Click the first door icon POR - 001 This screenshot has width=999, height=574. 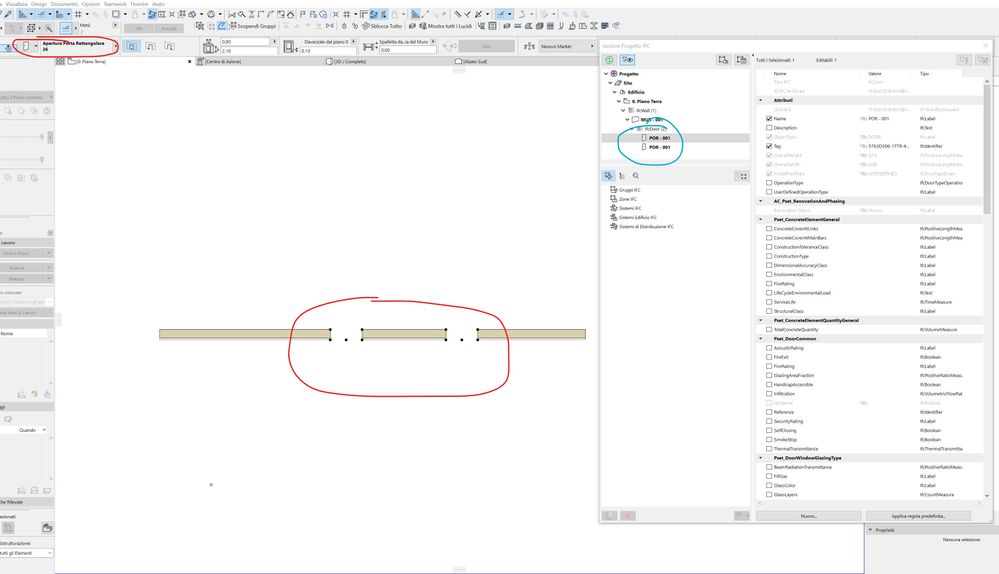coord(644,138)
